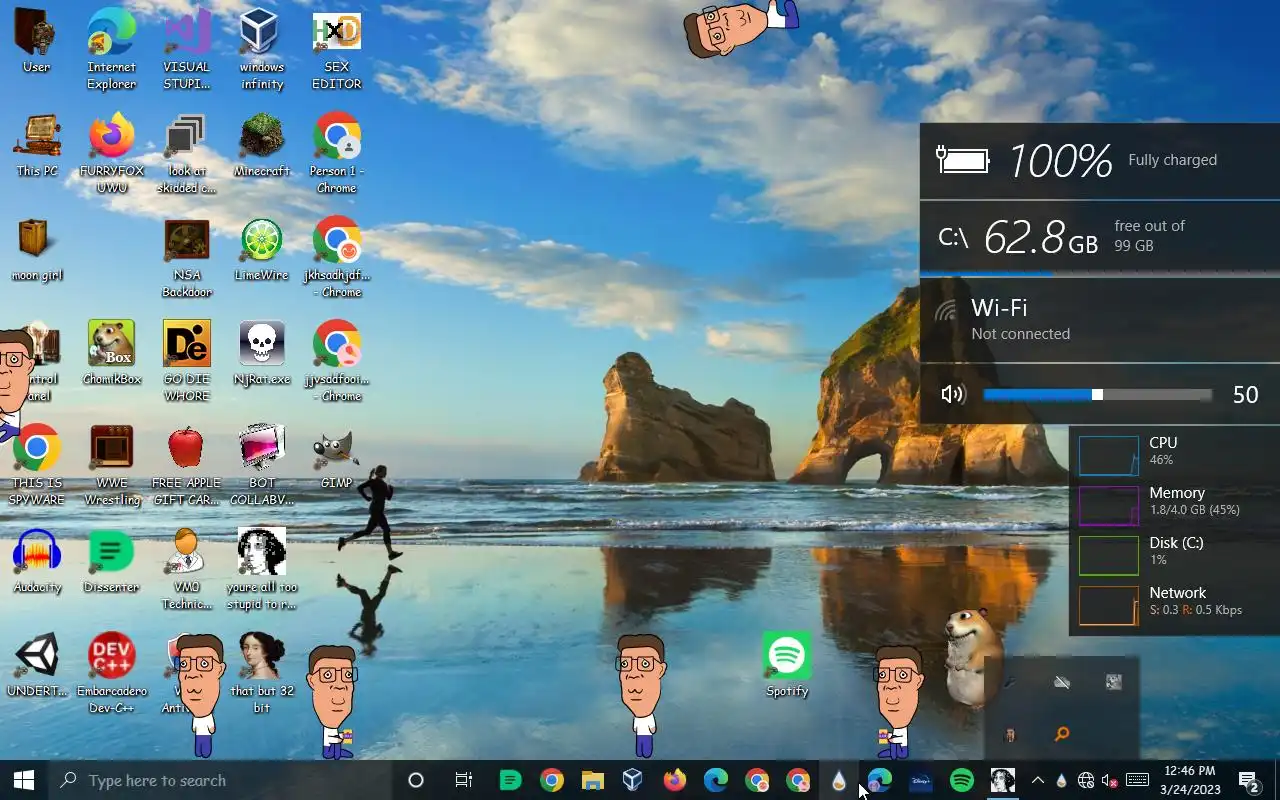Click the crossed-out cloud icon in hidden icons popup

click(1062, 682)
